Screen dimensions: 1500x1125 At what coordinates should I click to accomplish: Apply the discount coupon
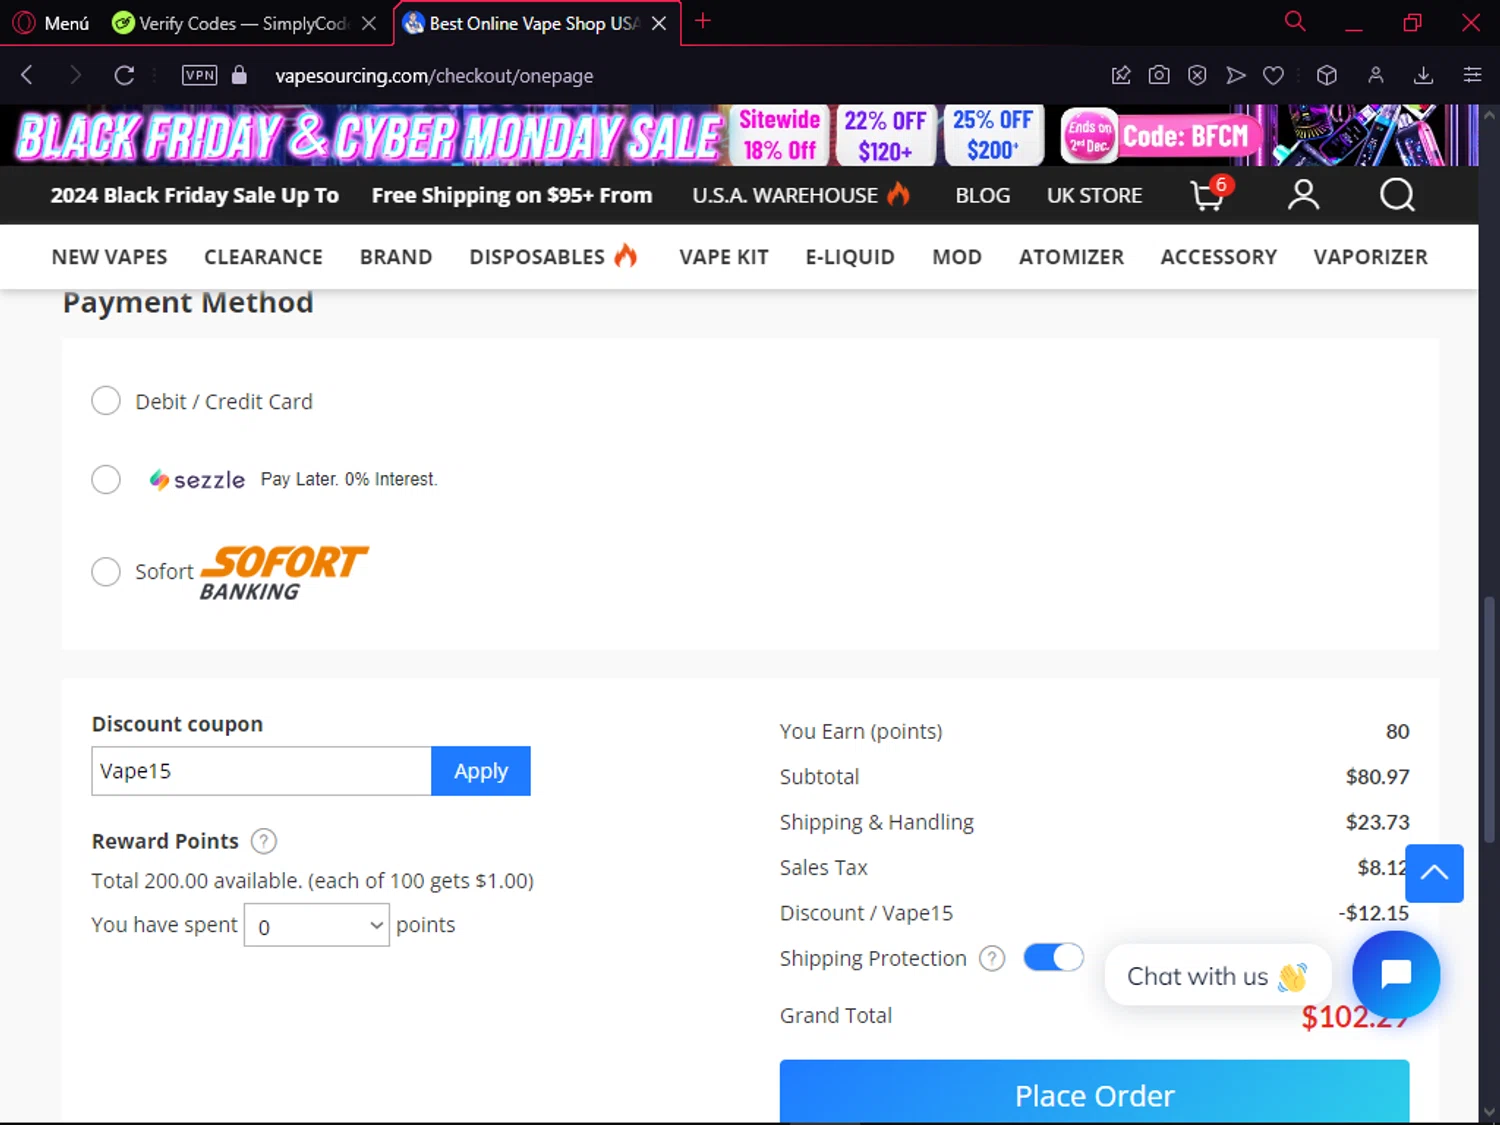click(x=481, y=771)
